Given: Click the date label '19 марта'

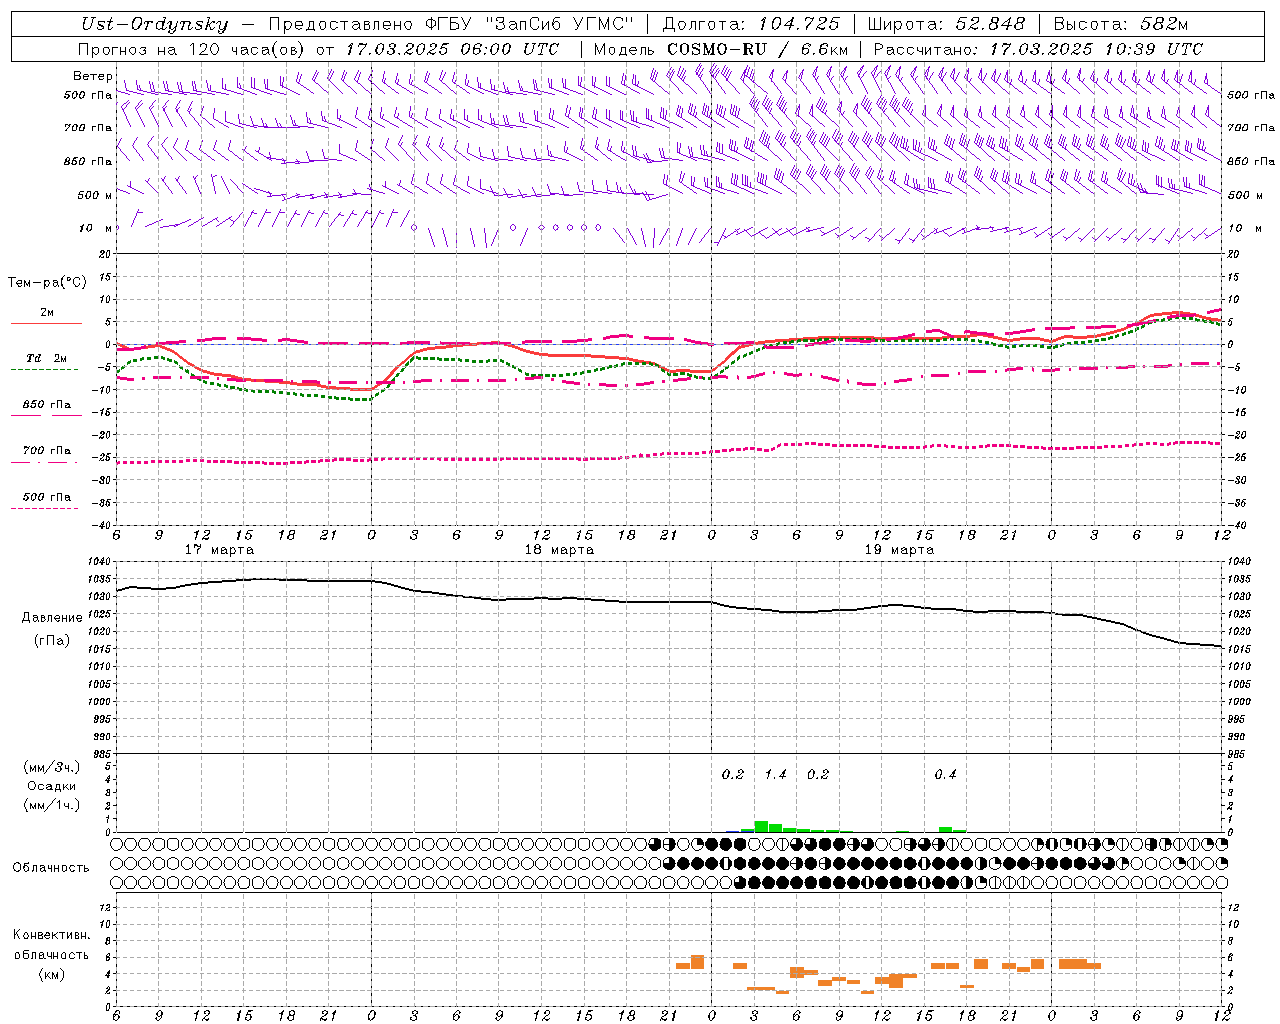Looking at the screenshot, I should [x=899, y=550].
